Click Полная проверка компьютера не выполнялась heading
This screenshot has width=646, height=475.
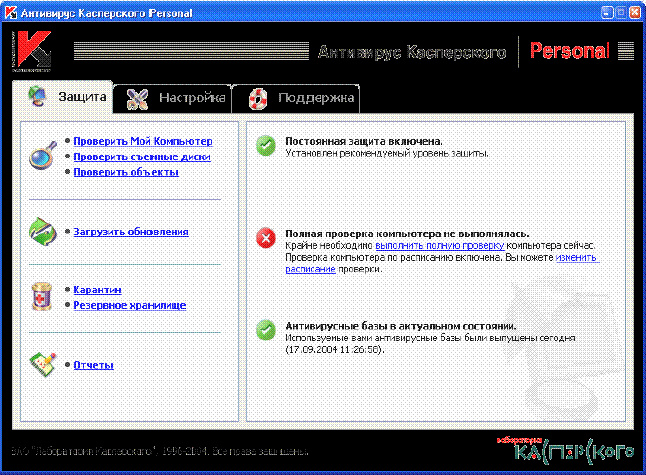[407, 234]
